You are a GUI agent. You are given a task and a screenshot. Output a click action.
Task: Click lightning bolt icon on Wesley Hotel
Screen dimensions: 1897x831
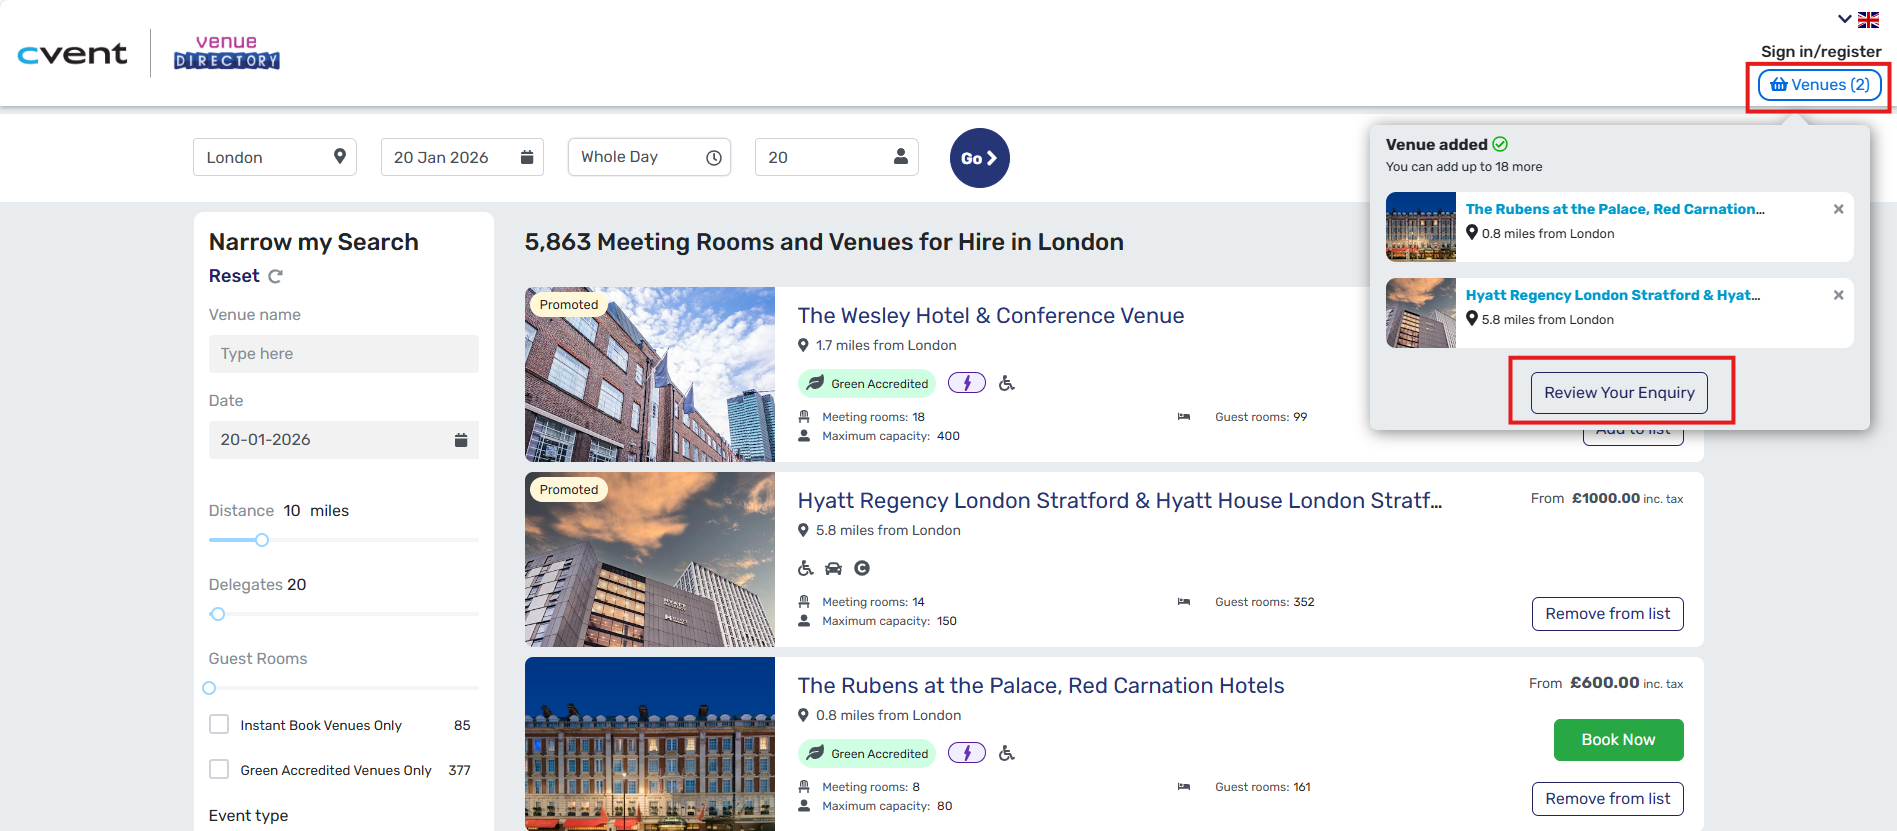(967, 383)
